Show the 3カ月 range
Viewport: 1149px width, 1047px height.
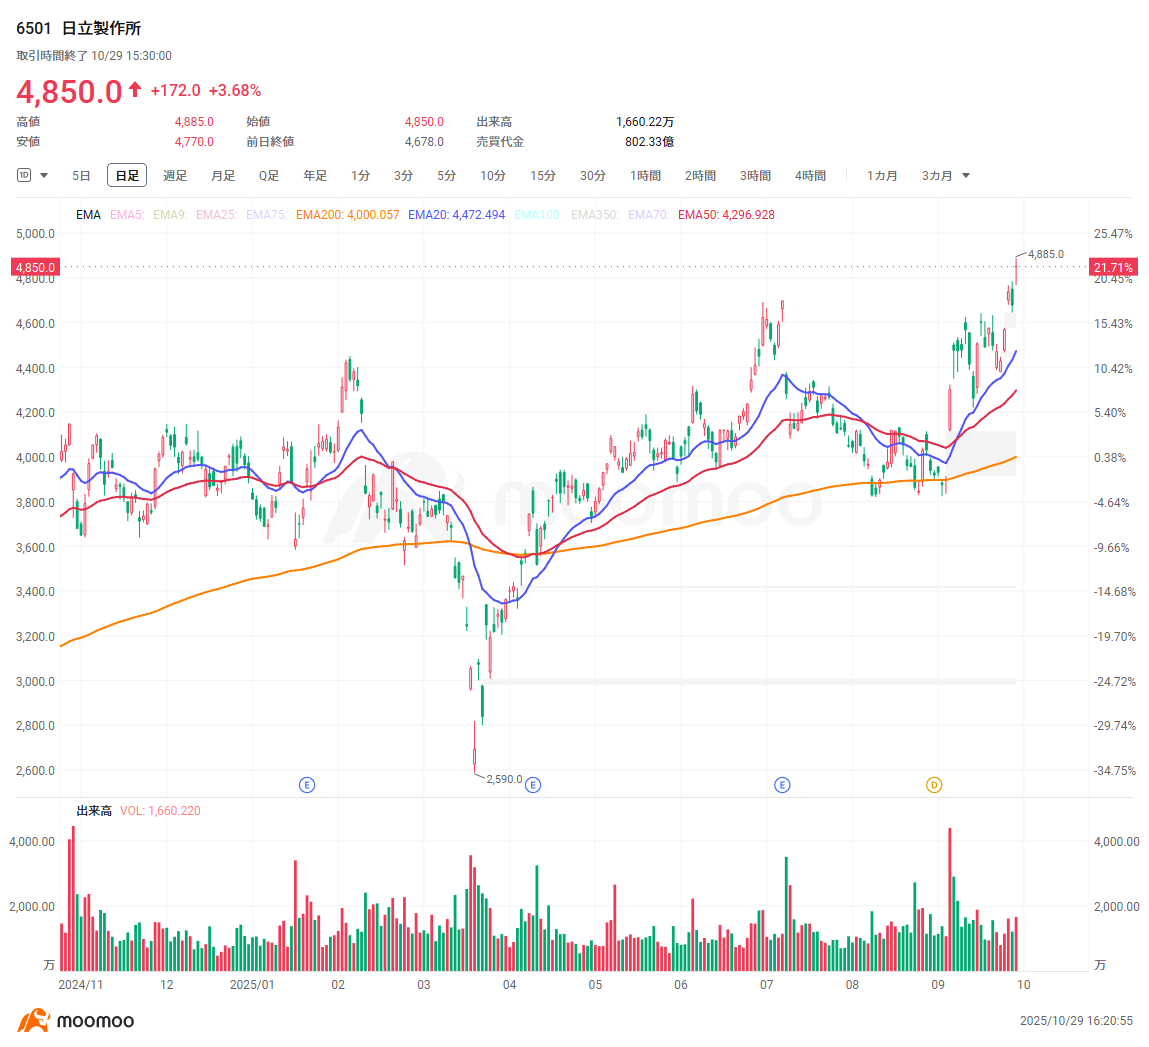pos(937,176)
